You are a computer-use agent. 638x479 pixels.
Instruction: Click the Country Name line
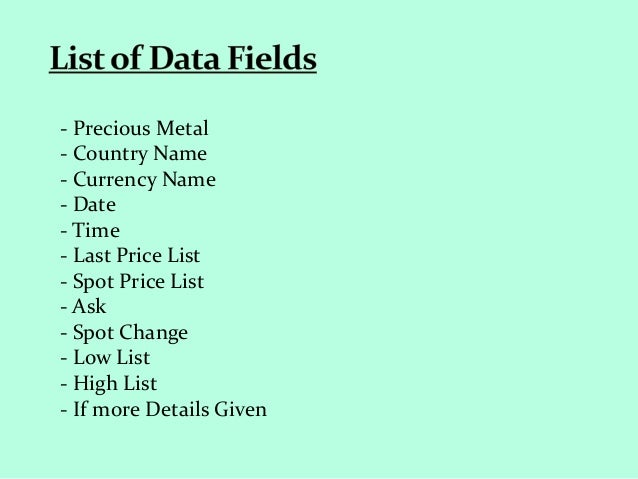click(133, 154)
